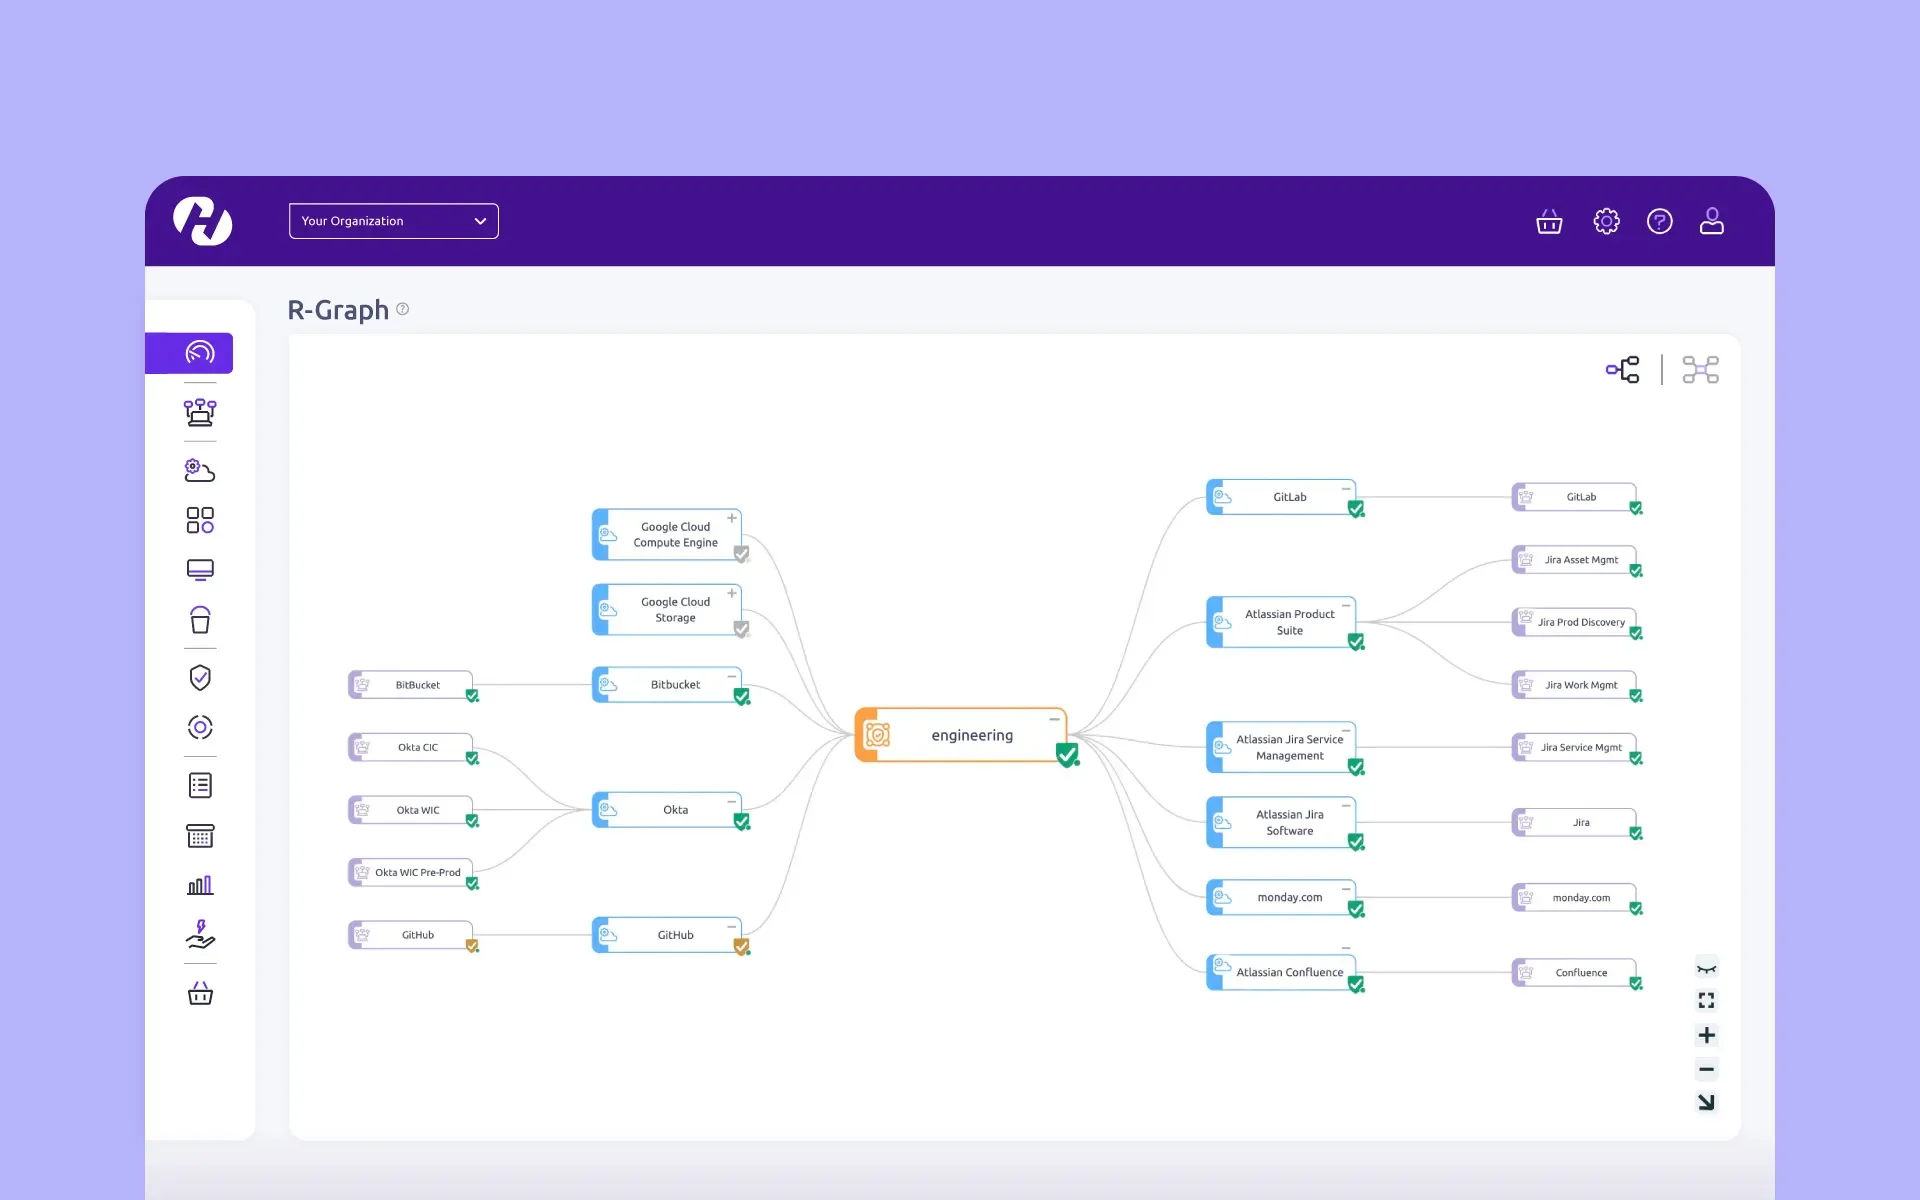Select the Atlassian Confluence node
Image resolution: width=1920 pixels, height=1200 pixels.
(x=1281, y=972)
